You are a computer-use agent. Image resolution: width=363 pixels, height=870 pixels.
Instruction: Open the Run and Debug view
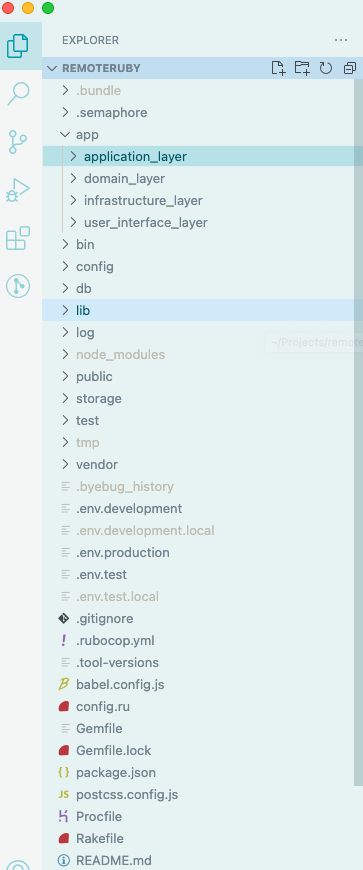(x=18, y=189)
